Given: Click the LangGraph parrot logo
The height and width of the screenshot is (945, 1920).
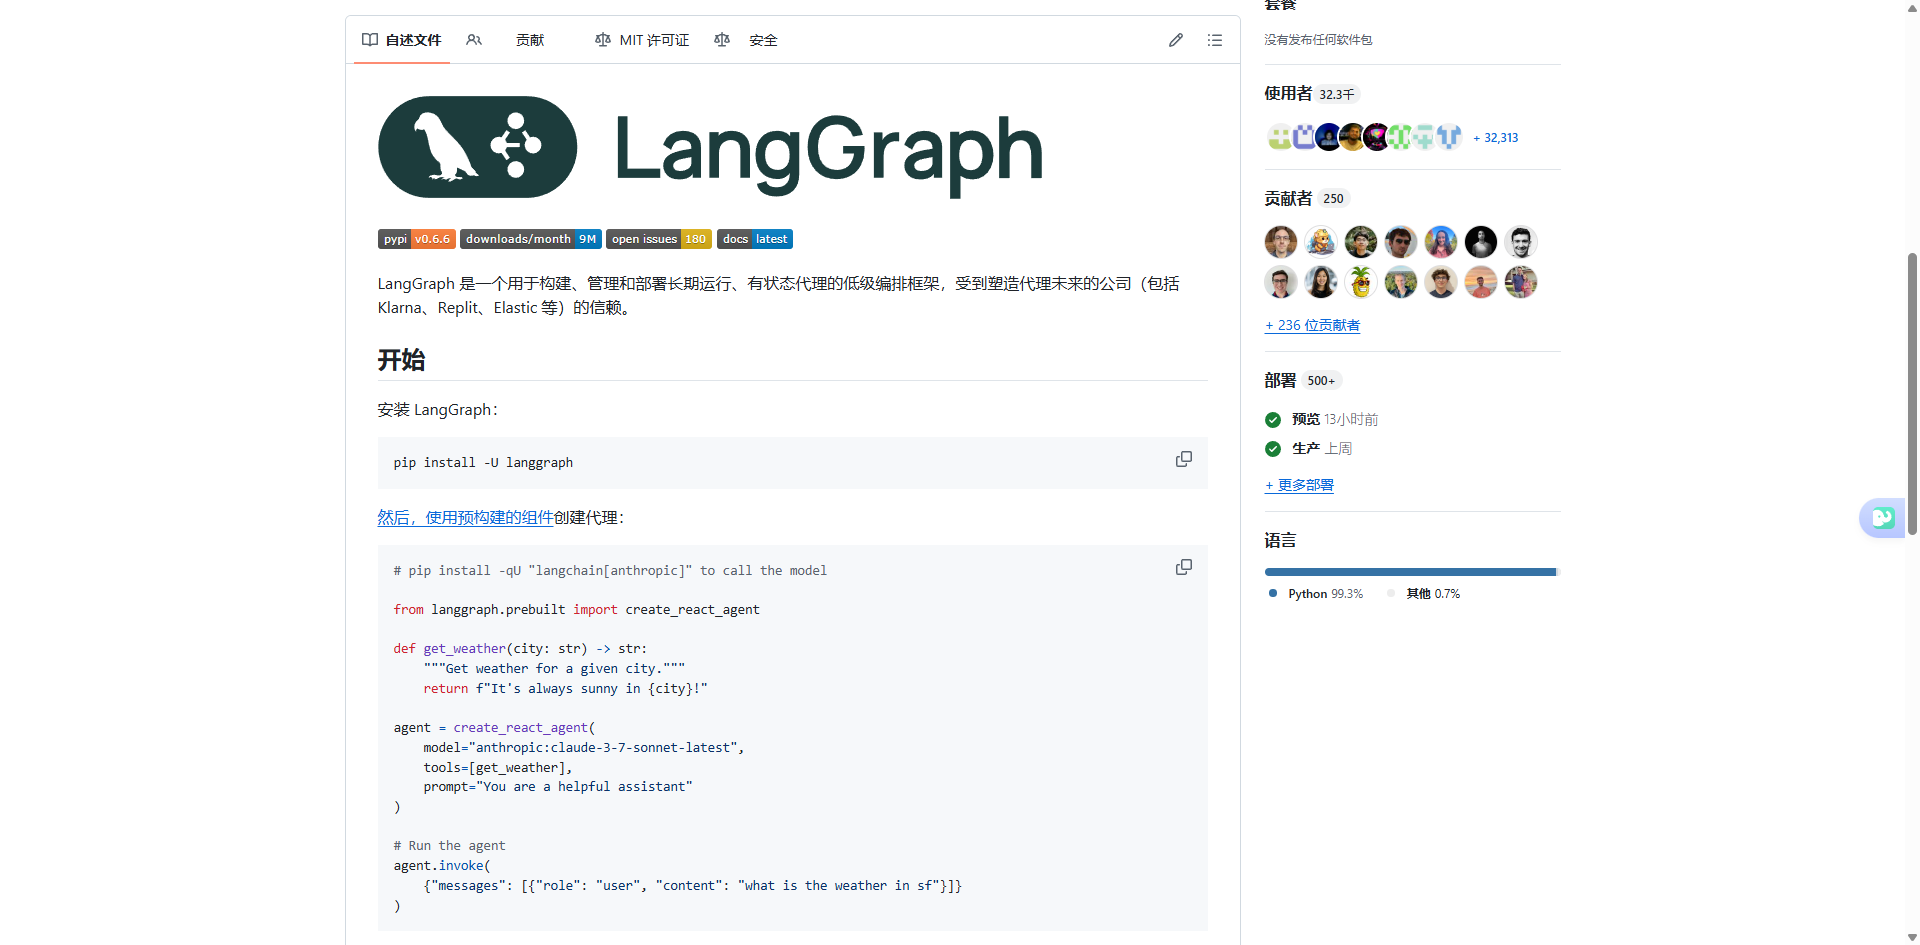Looking at the screenshot, I should (477, 147).
